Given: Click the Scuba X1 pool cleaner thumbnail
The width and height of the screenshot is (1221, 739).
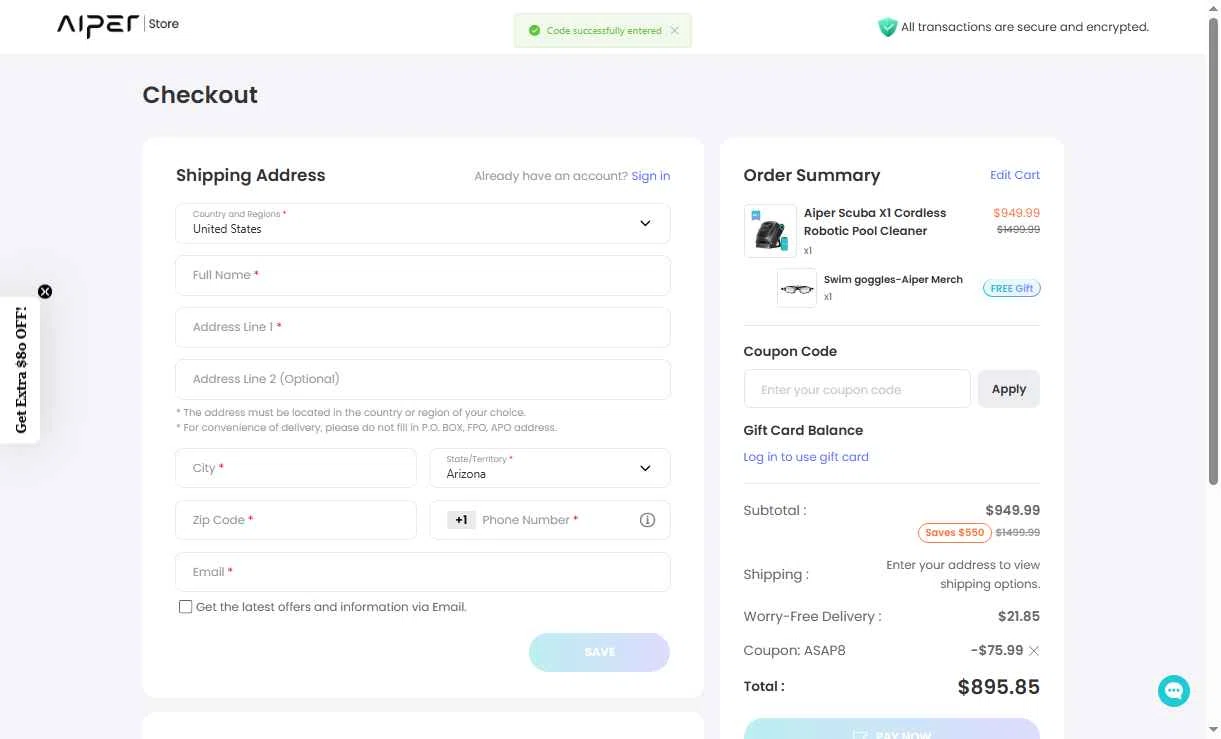Looking at the screenshot, I should click(x=770, y=231).
